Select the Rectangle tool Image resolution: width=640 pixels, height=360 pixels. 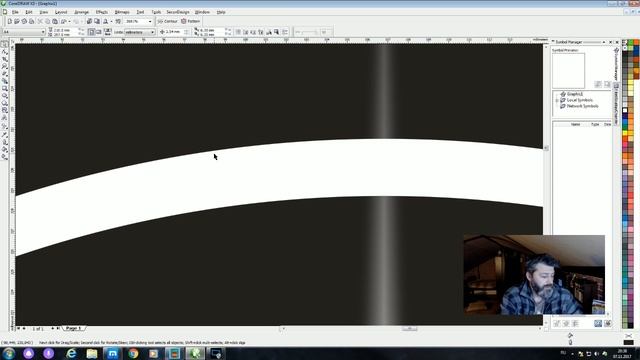click(x=4, y=88)
